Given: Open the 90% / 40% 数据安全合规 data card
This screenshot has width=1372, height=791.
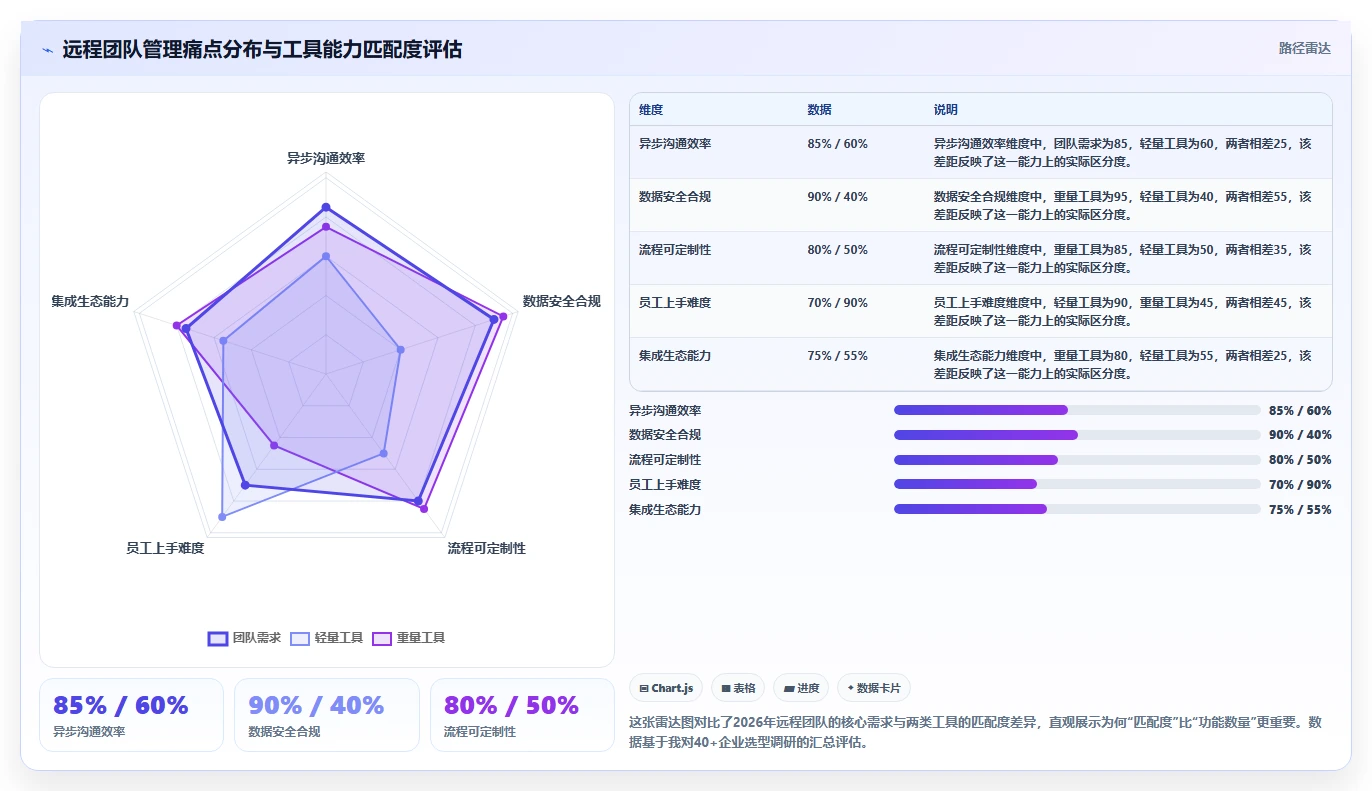Looking at the screenshot, I should tap(327, 715).
